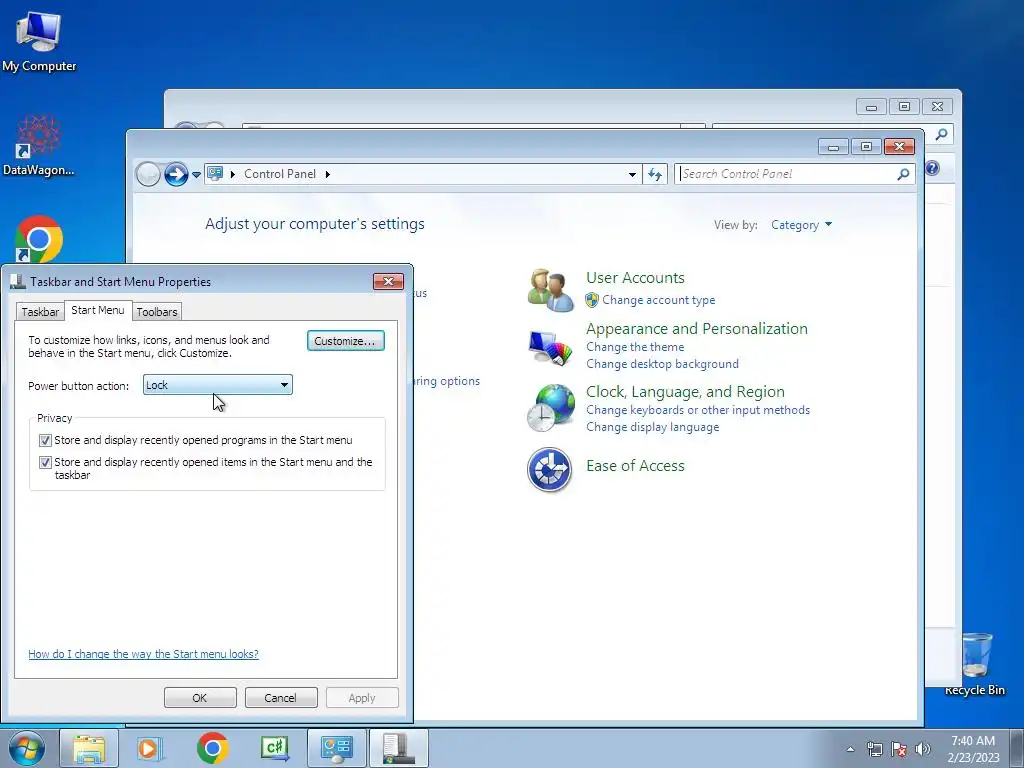Open the User Accounts category icon
1024x768 pixels.
(x=550, y=290)
